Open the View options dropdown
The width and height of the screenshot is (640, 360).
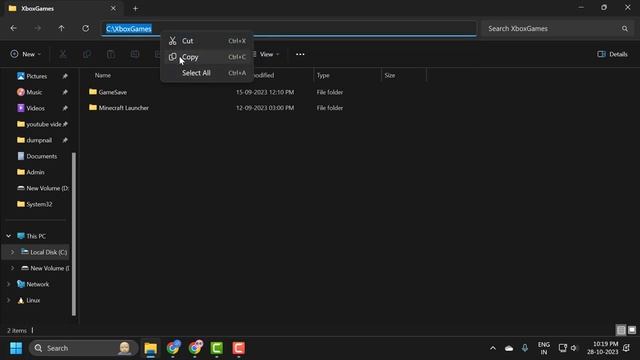coord(267,54)
